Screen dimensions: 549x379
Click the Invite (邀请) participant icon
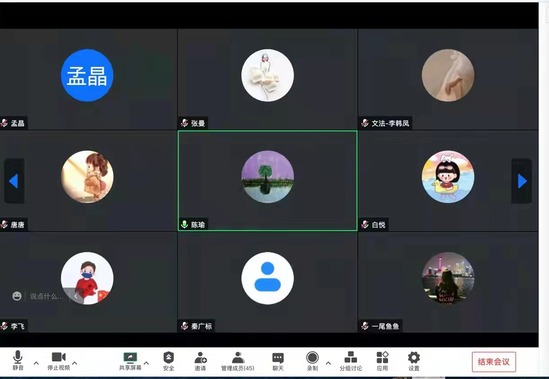201,361
